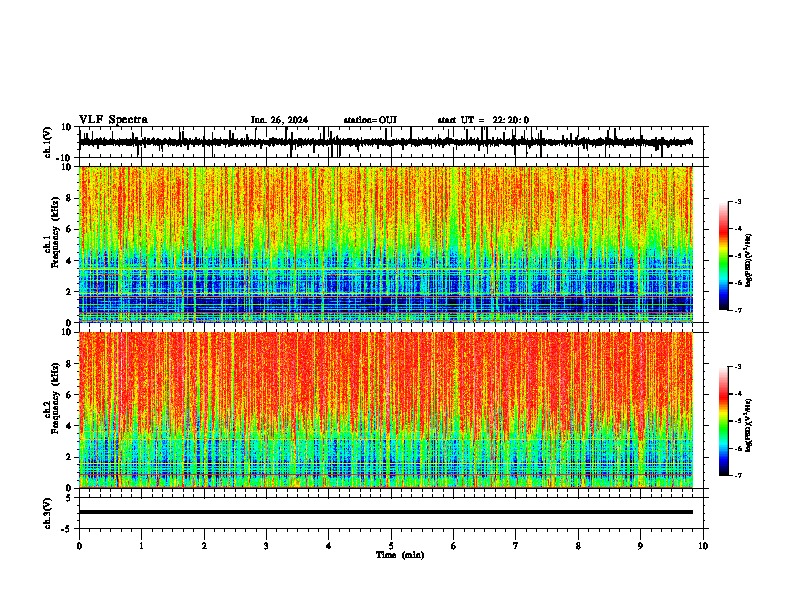This screenshot has height=612, width=792.
Task: Click the "VLF Spectra" plot title
Action: (x=113, y=120)
